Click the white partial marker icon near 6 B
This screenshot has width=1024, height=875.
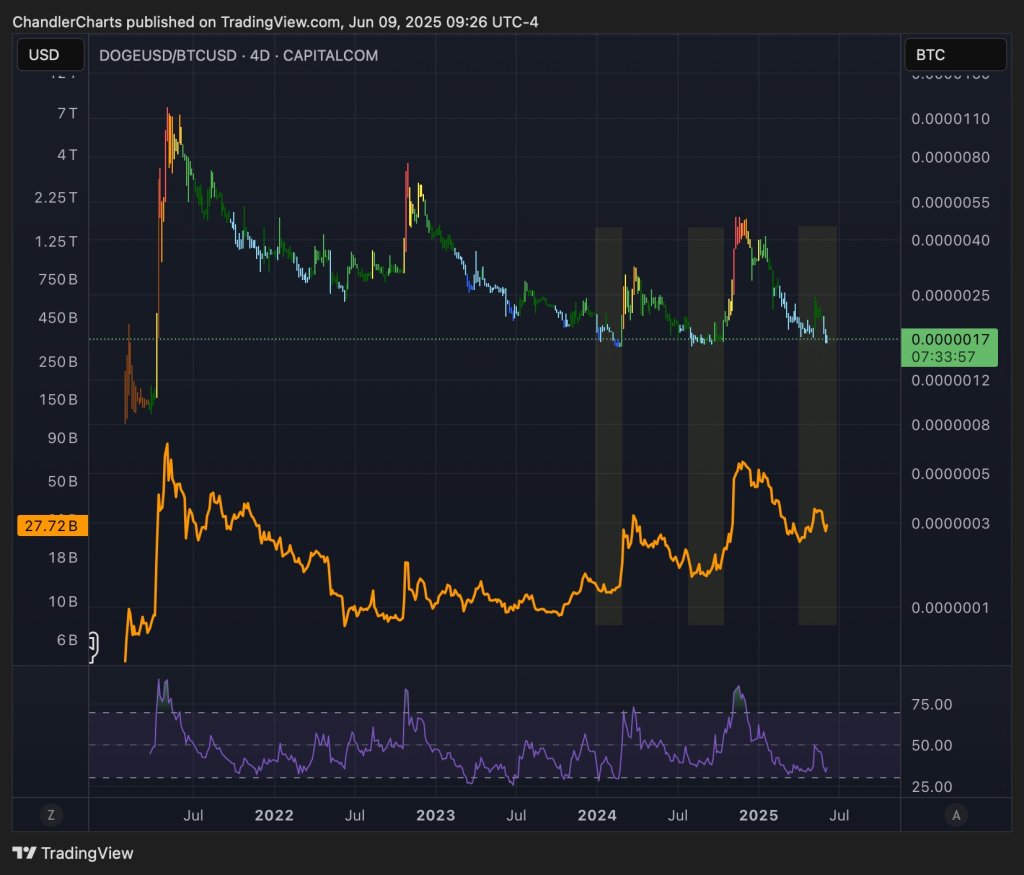pyautogui.click(x=93, y=647)
